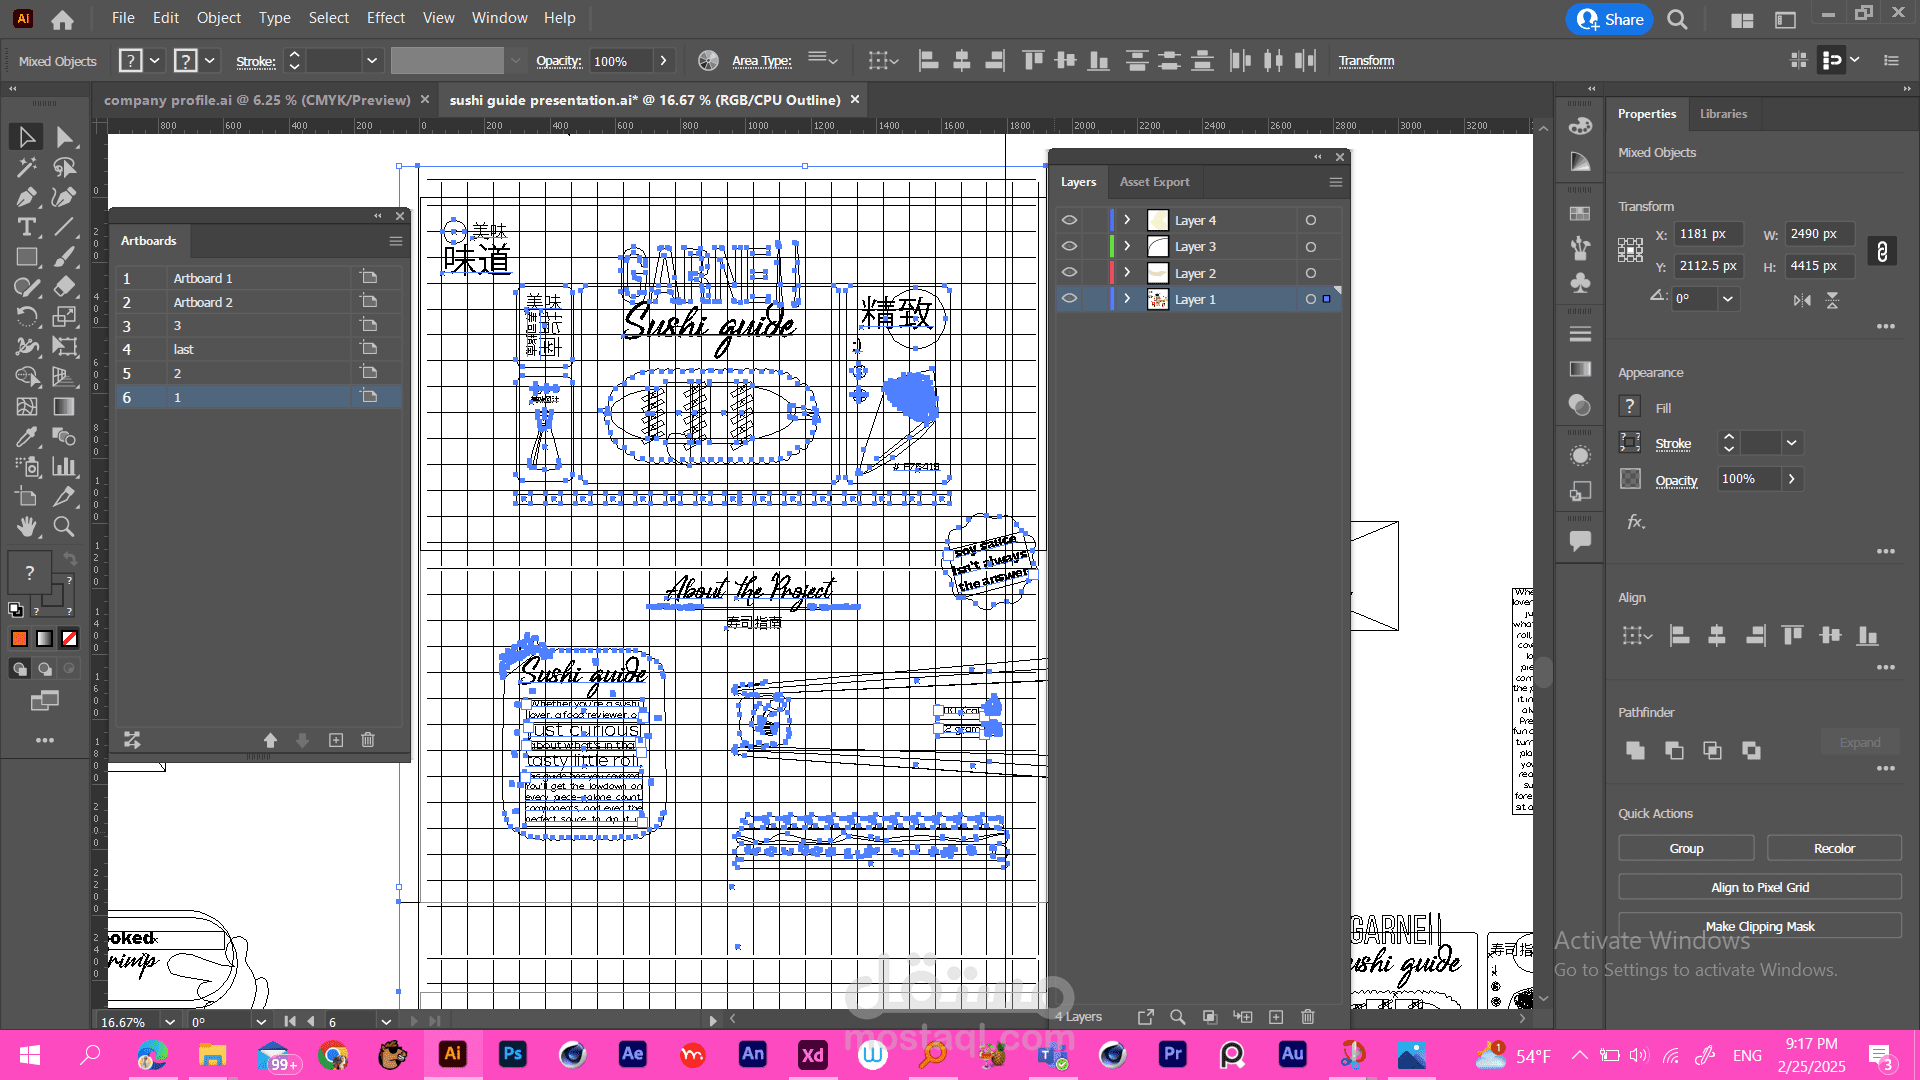Image resolution: width=1920 pixels, height=1080 pixels.
Task: Open zoom level dropdown at 16.67%
Action: click(170, 1022)
